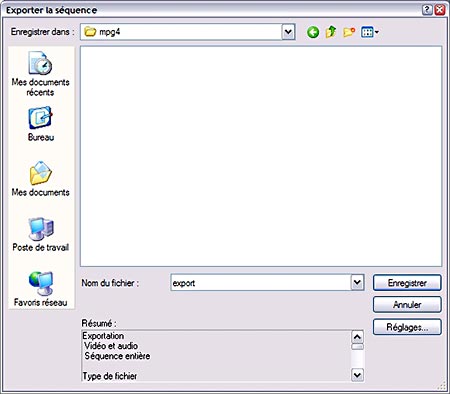Click the help question mark button
Viewport: 450px width, 394px height.
pos(427,10)
